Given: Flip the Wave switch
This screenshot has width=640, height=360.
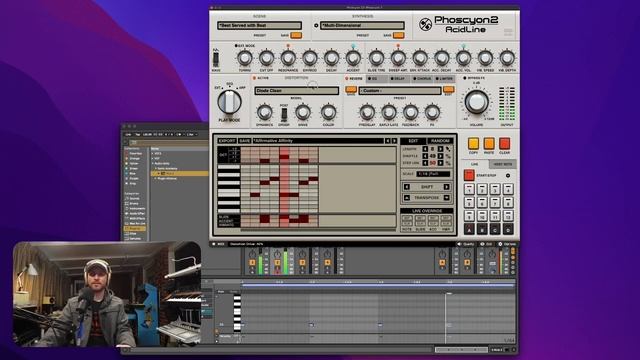Looking at the screenshot, I should point(216,59).
